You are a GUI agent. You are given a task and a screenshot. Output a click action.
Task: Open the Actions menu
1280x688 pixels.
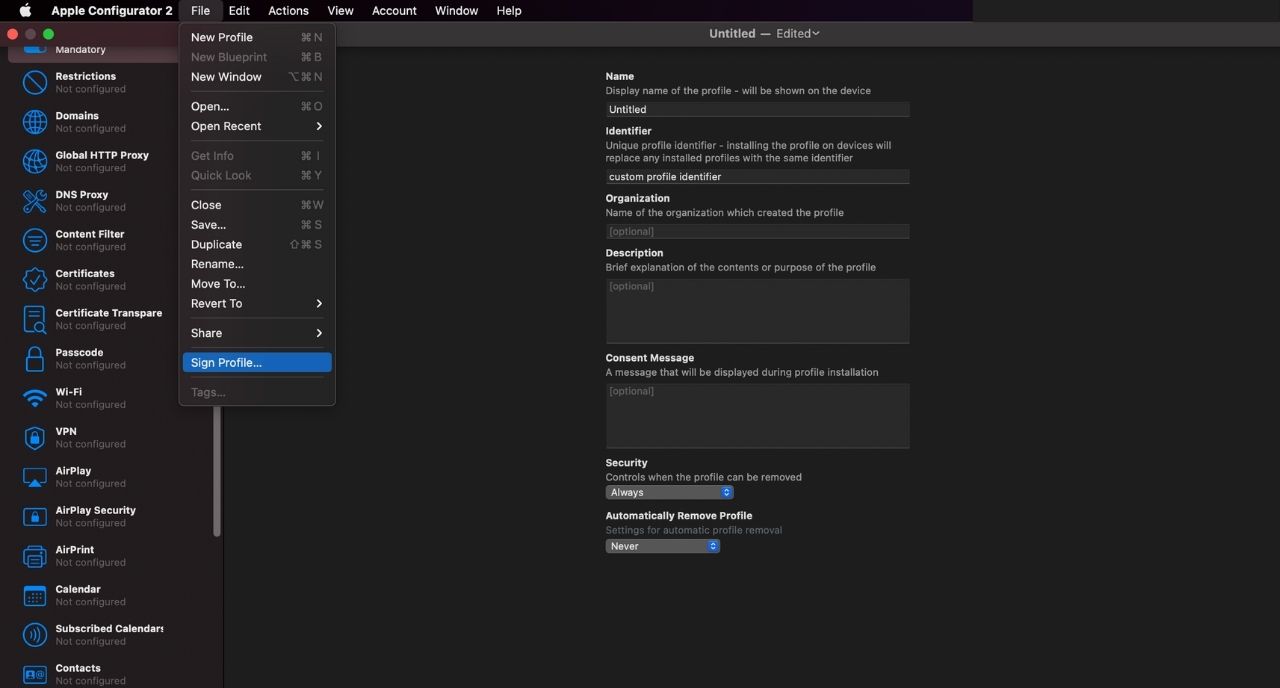click(x=288, y=11)
